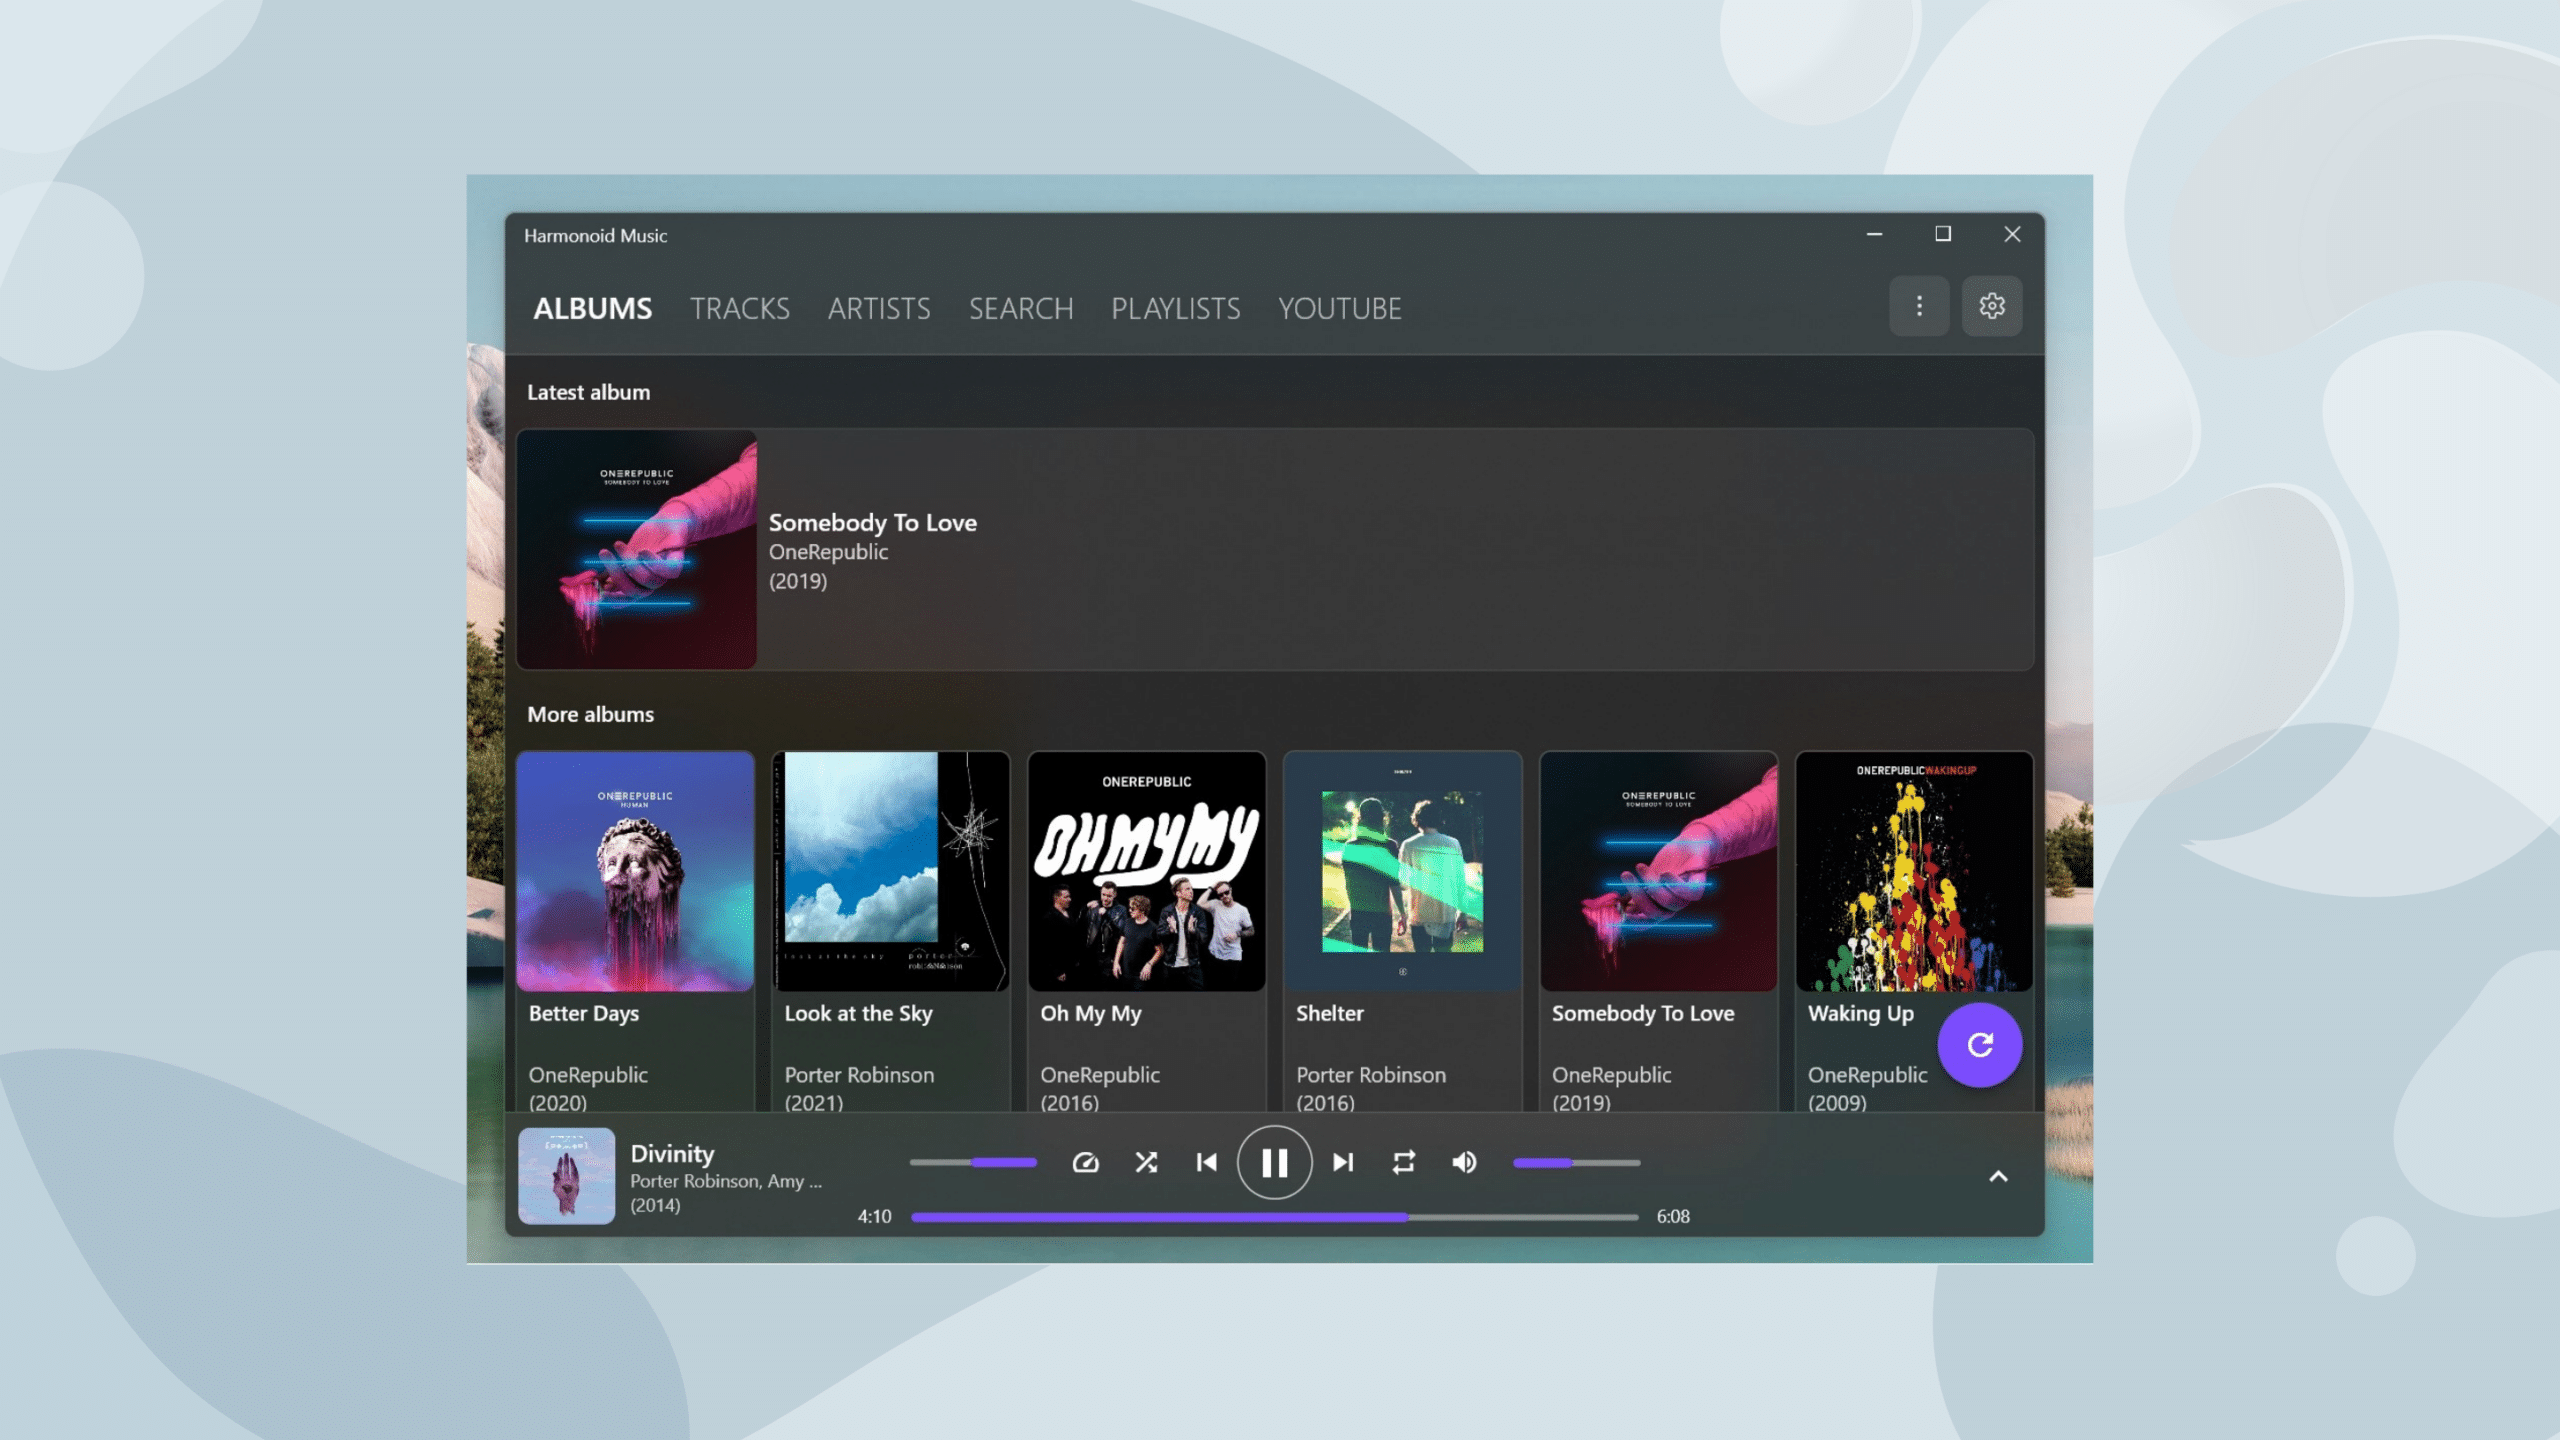Open the Better Days album cover

[635, 871]
